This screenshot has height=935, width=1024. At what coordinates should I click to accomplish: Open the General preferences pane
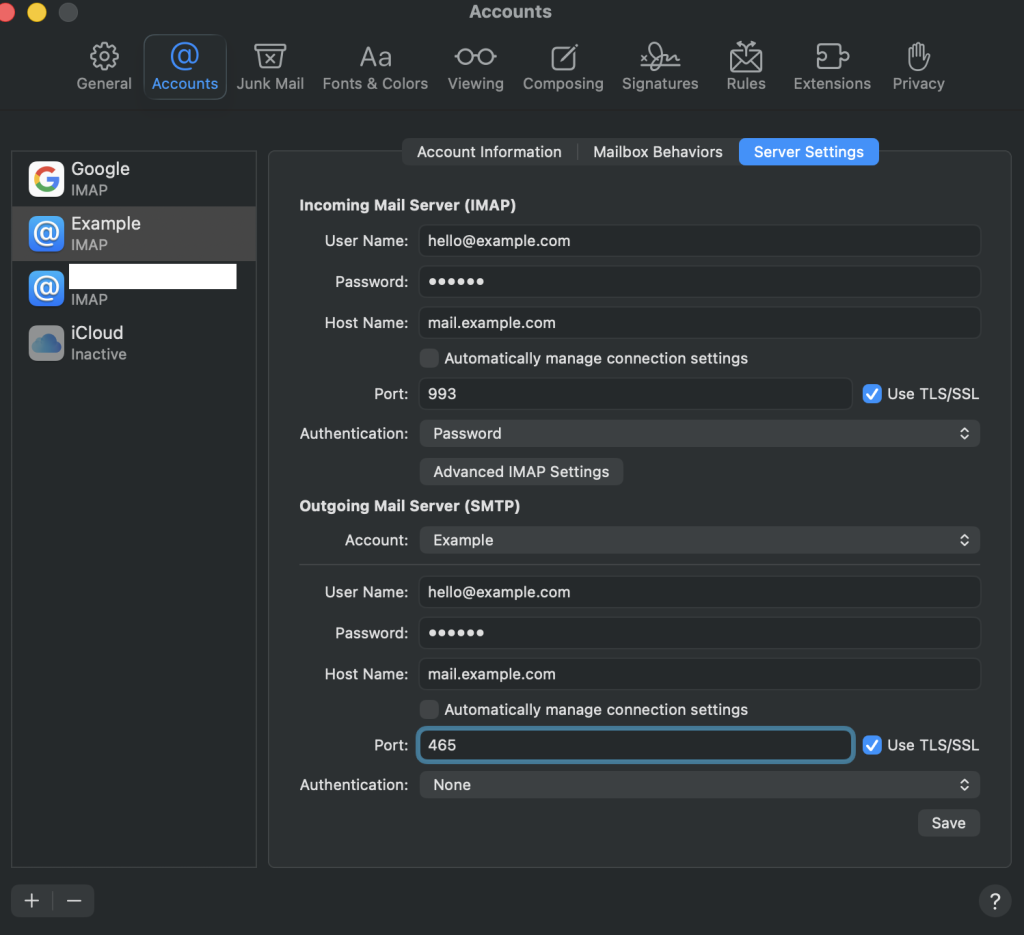click(x=104, y=67)
